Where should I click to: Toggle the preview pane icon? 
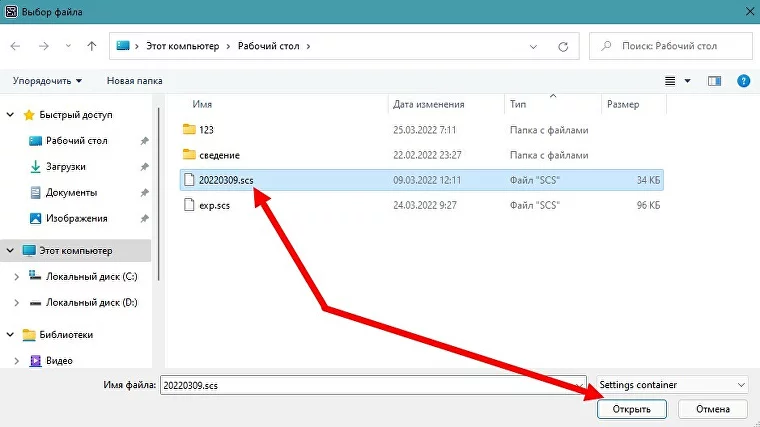(714, 81)
